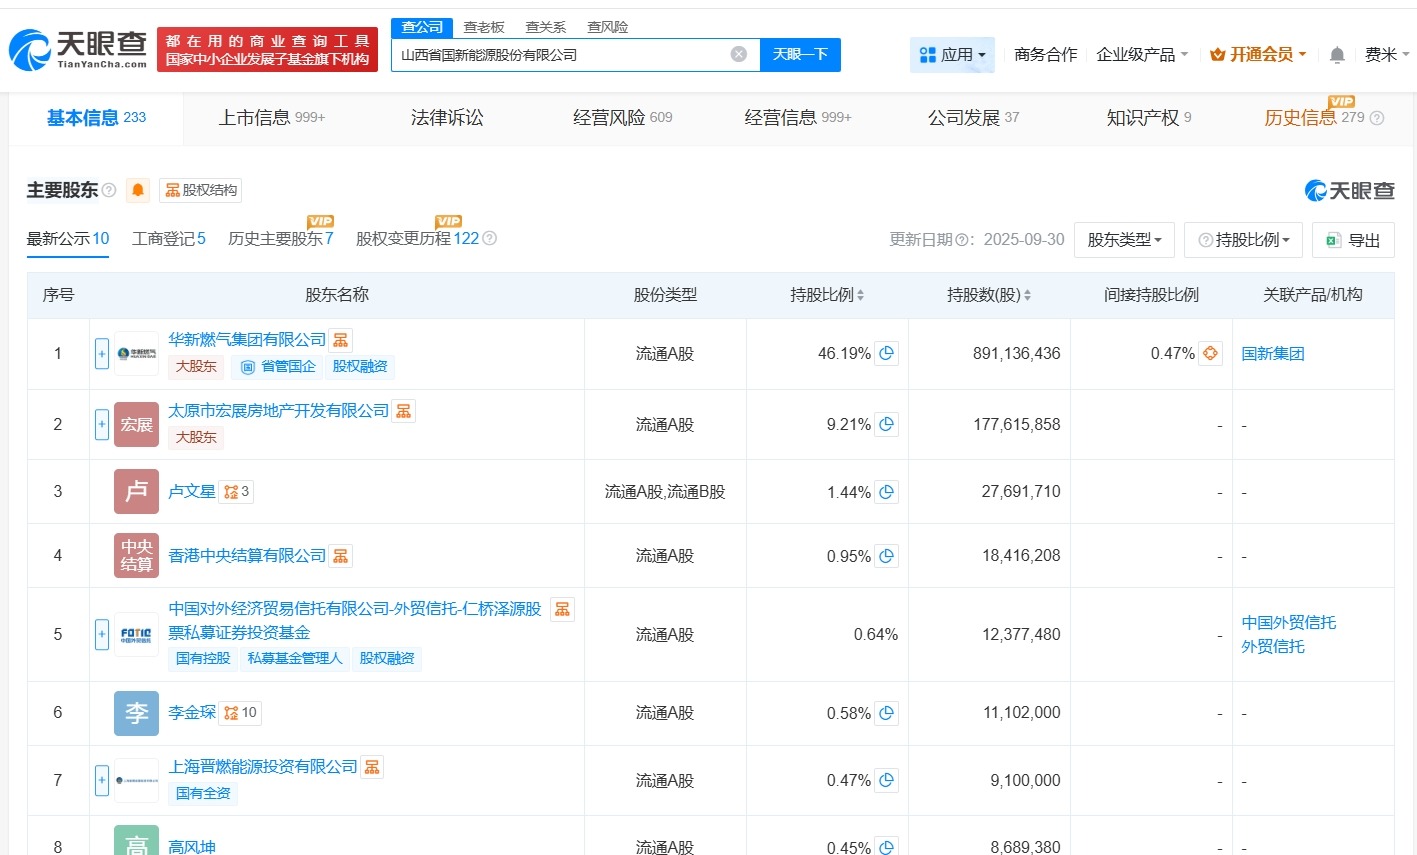This screenshot has height=855, width=1417.
Task: Click the notification bell in the top bar
Action: (1337, 54)
